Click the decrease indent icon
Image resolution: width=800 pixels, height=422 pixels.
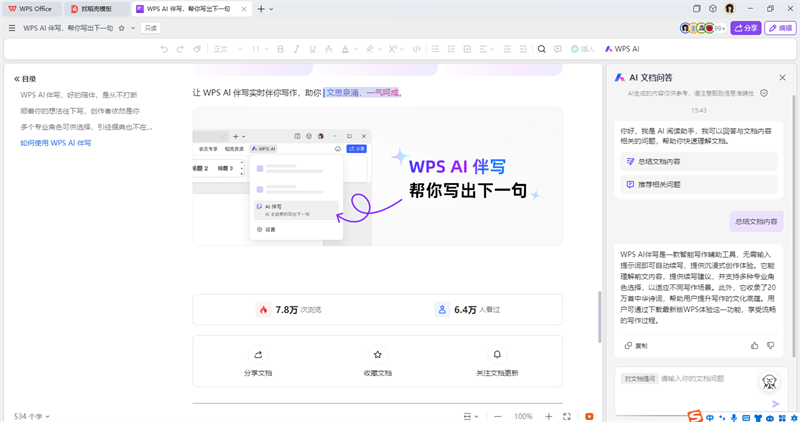507,49
